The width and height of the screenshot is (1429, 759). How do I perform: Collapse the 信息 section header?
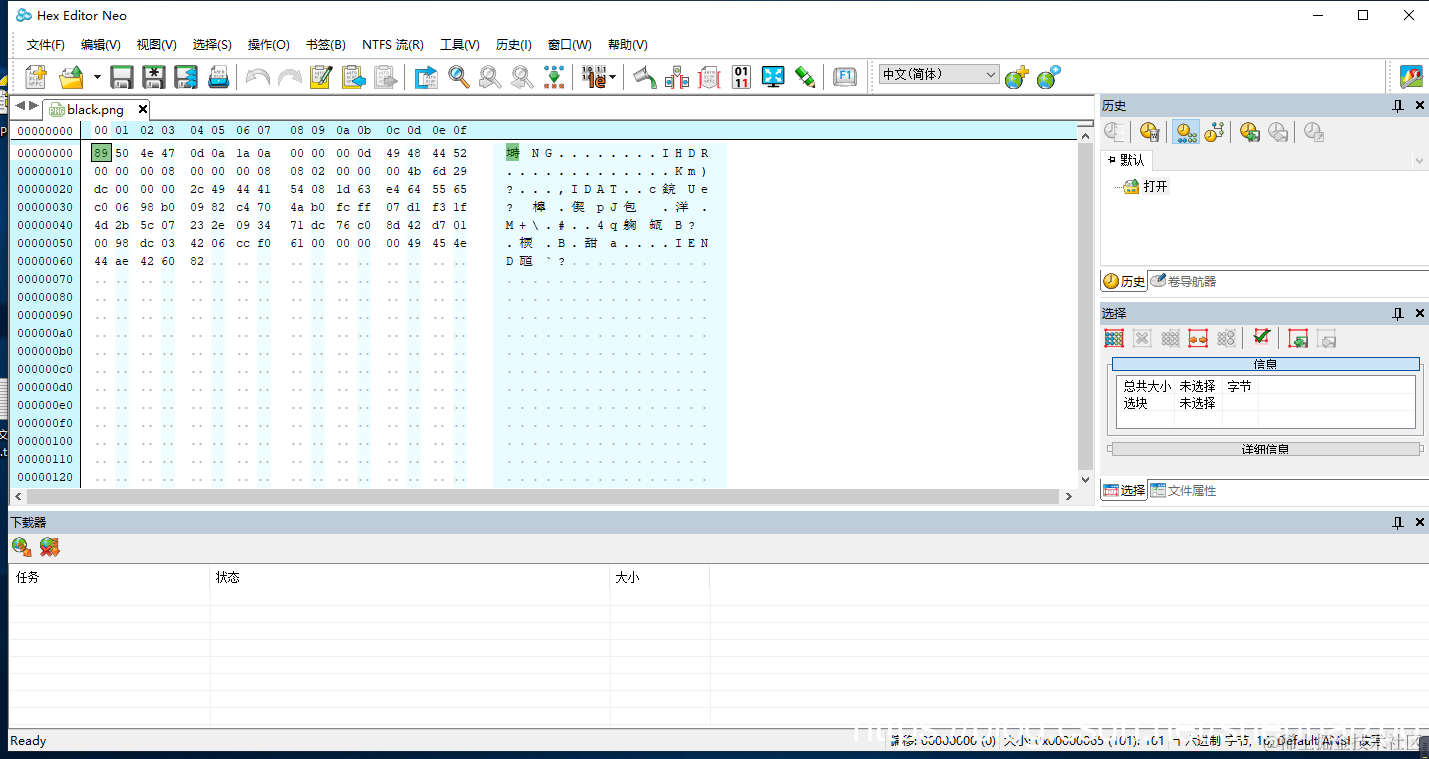click(1265, 364)
